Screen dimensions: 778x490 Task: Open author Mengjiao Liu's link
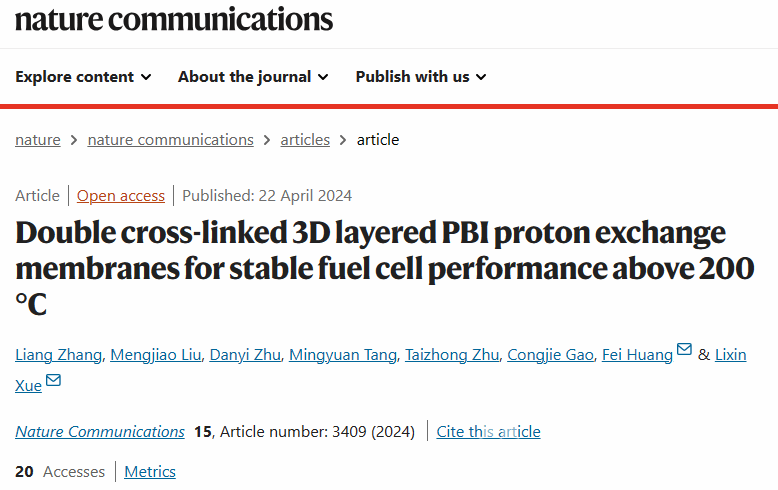coord(156,355)
